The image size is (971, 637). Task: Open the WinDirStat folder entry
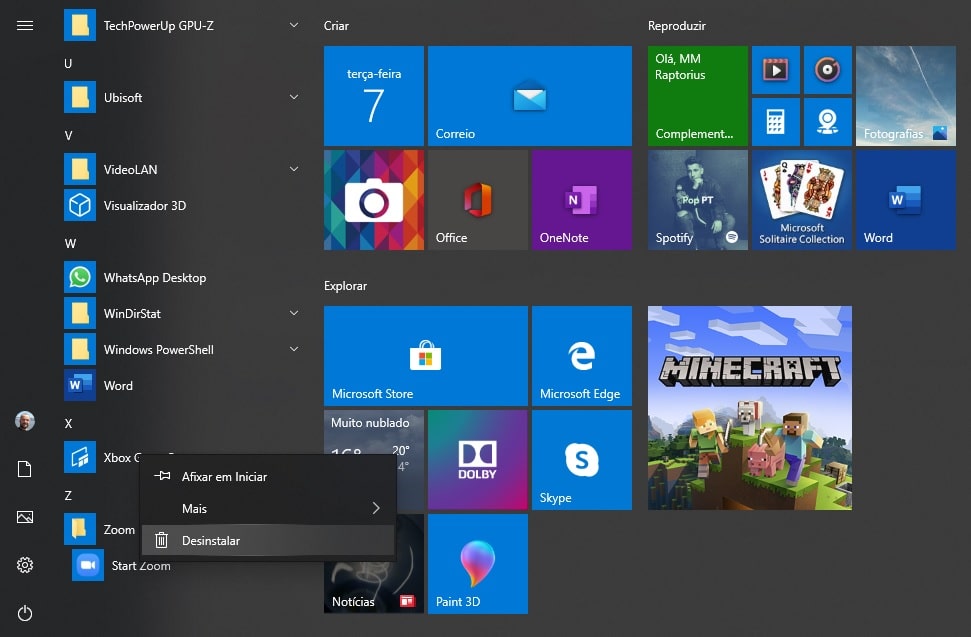click(183, 313)
